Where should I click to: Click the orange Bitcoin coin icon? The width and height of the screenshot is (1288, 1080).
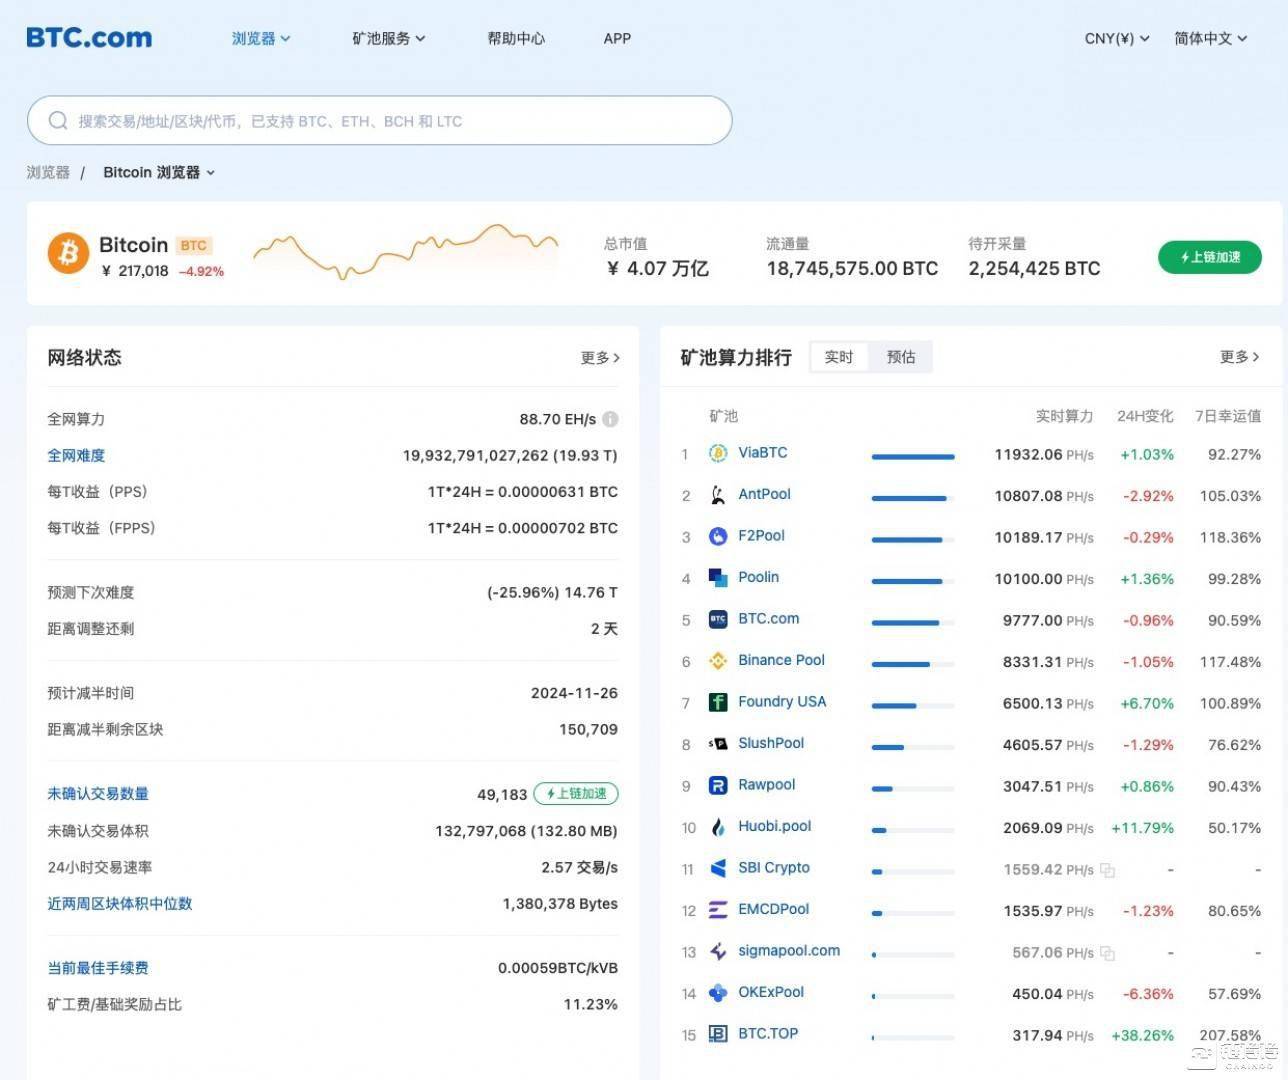coord(66,253)
